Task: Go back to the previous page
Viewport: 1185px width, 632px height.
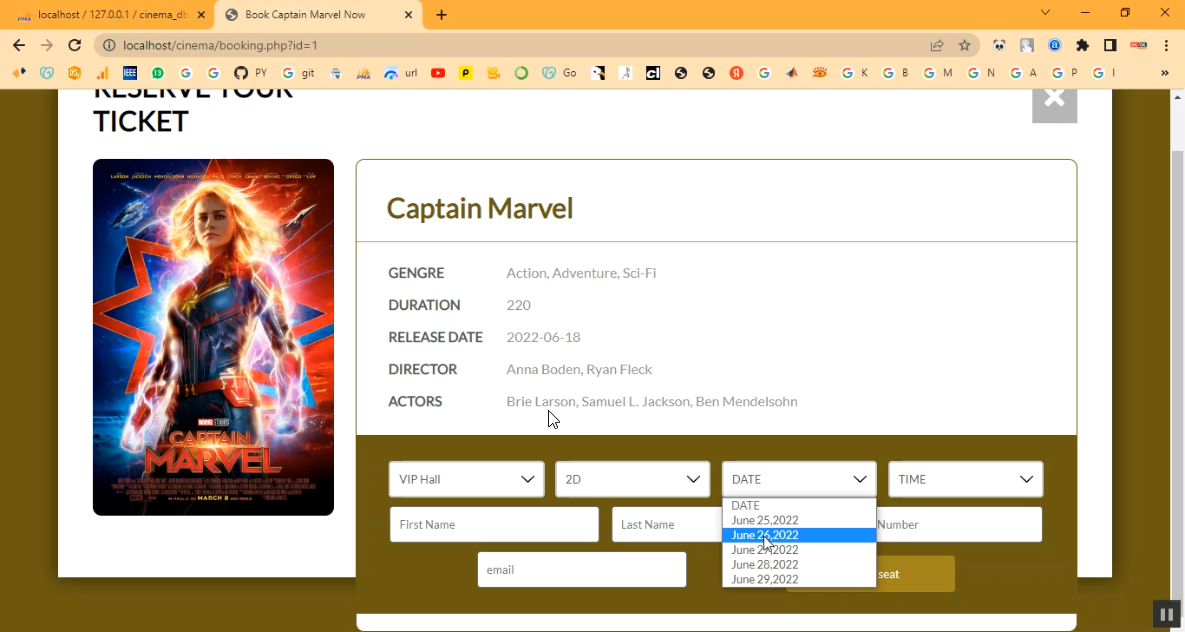Action: [x=19, y=45]
